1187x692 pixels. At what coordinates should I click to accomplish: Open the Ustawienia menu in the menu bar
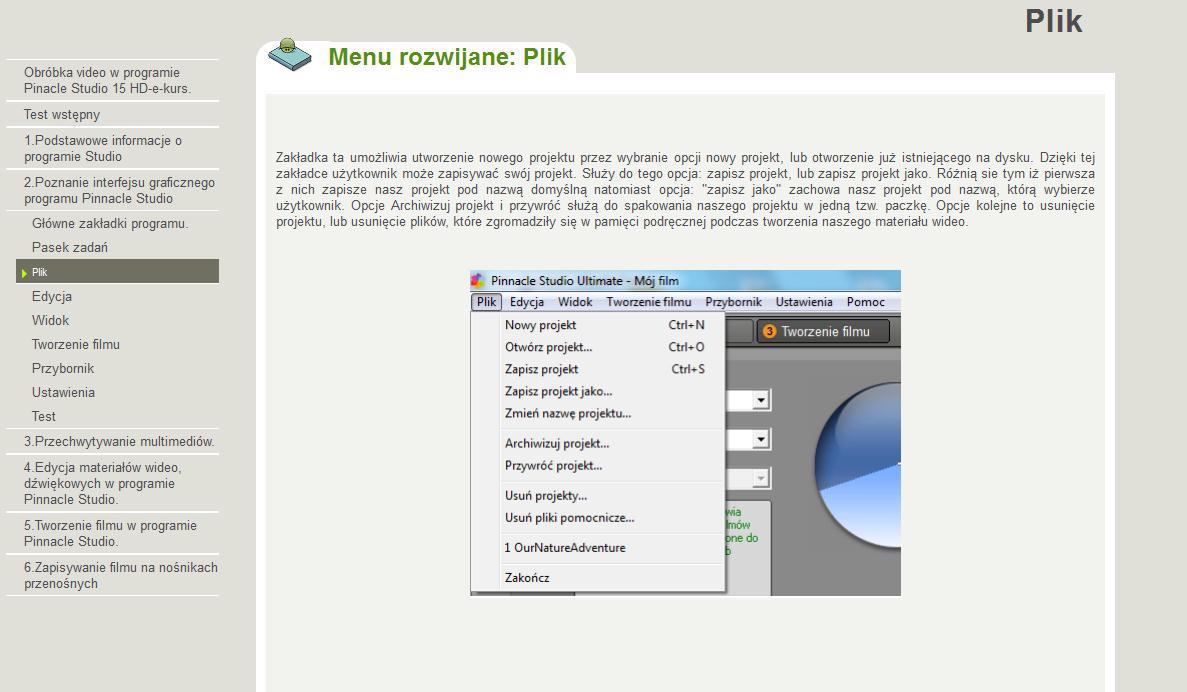pos(804,302)
